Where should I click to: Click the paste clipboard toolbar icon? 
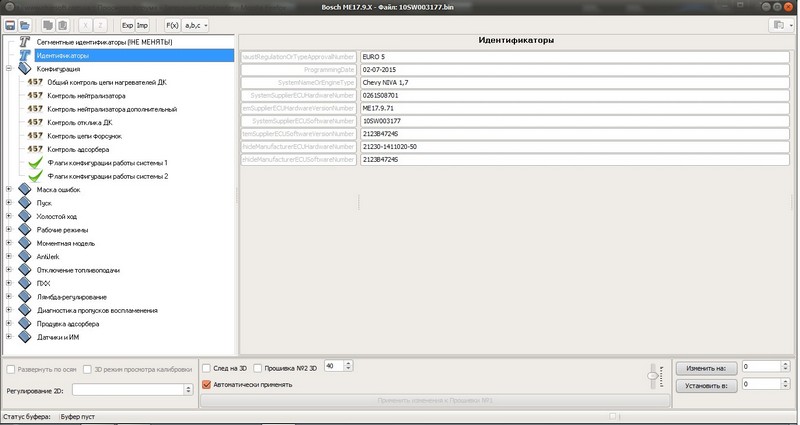point(62,24)
